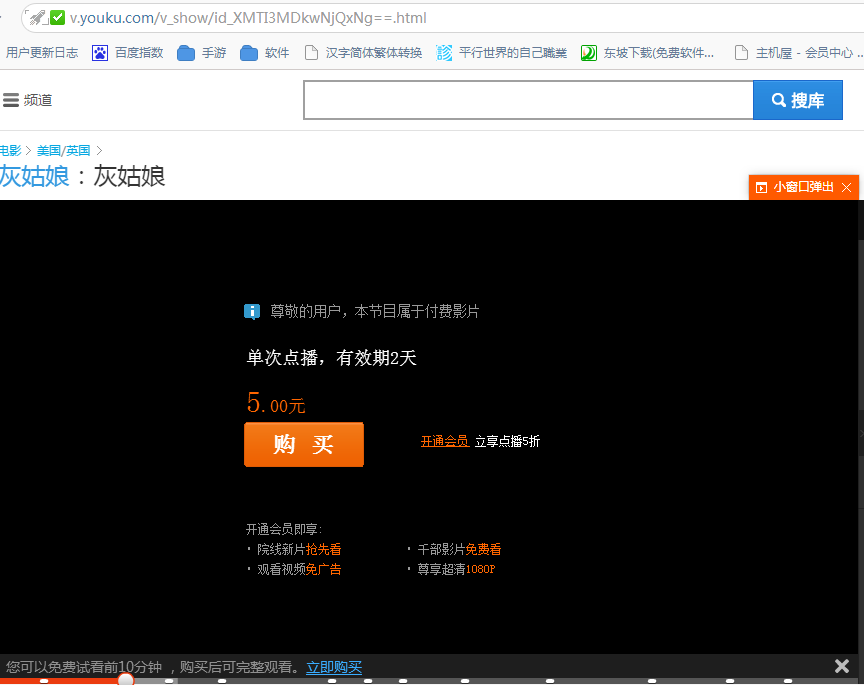
Task: Click the 立即购买 link in the trial bar
Action: click(334, 667)
